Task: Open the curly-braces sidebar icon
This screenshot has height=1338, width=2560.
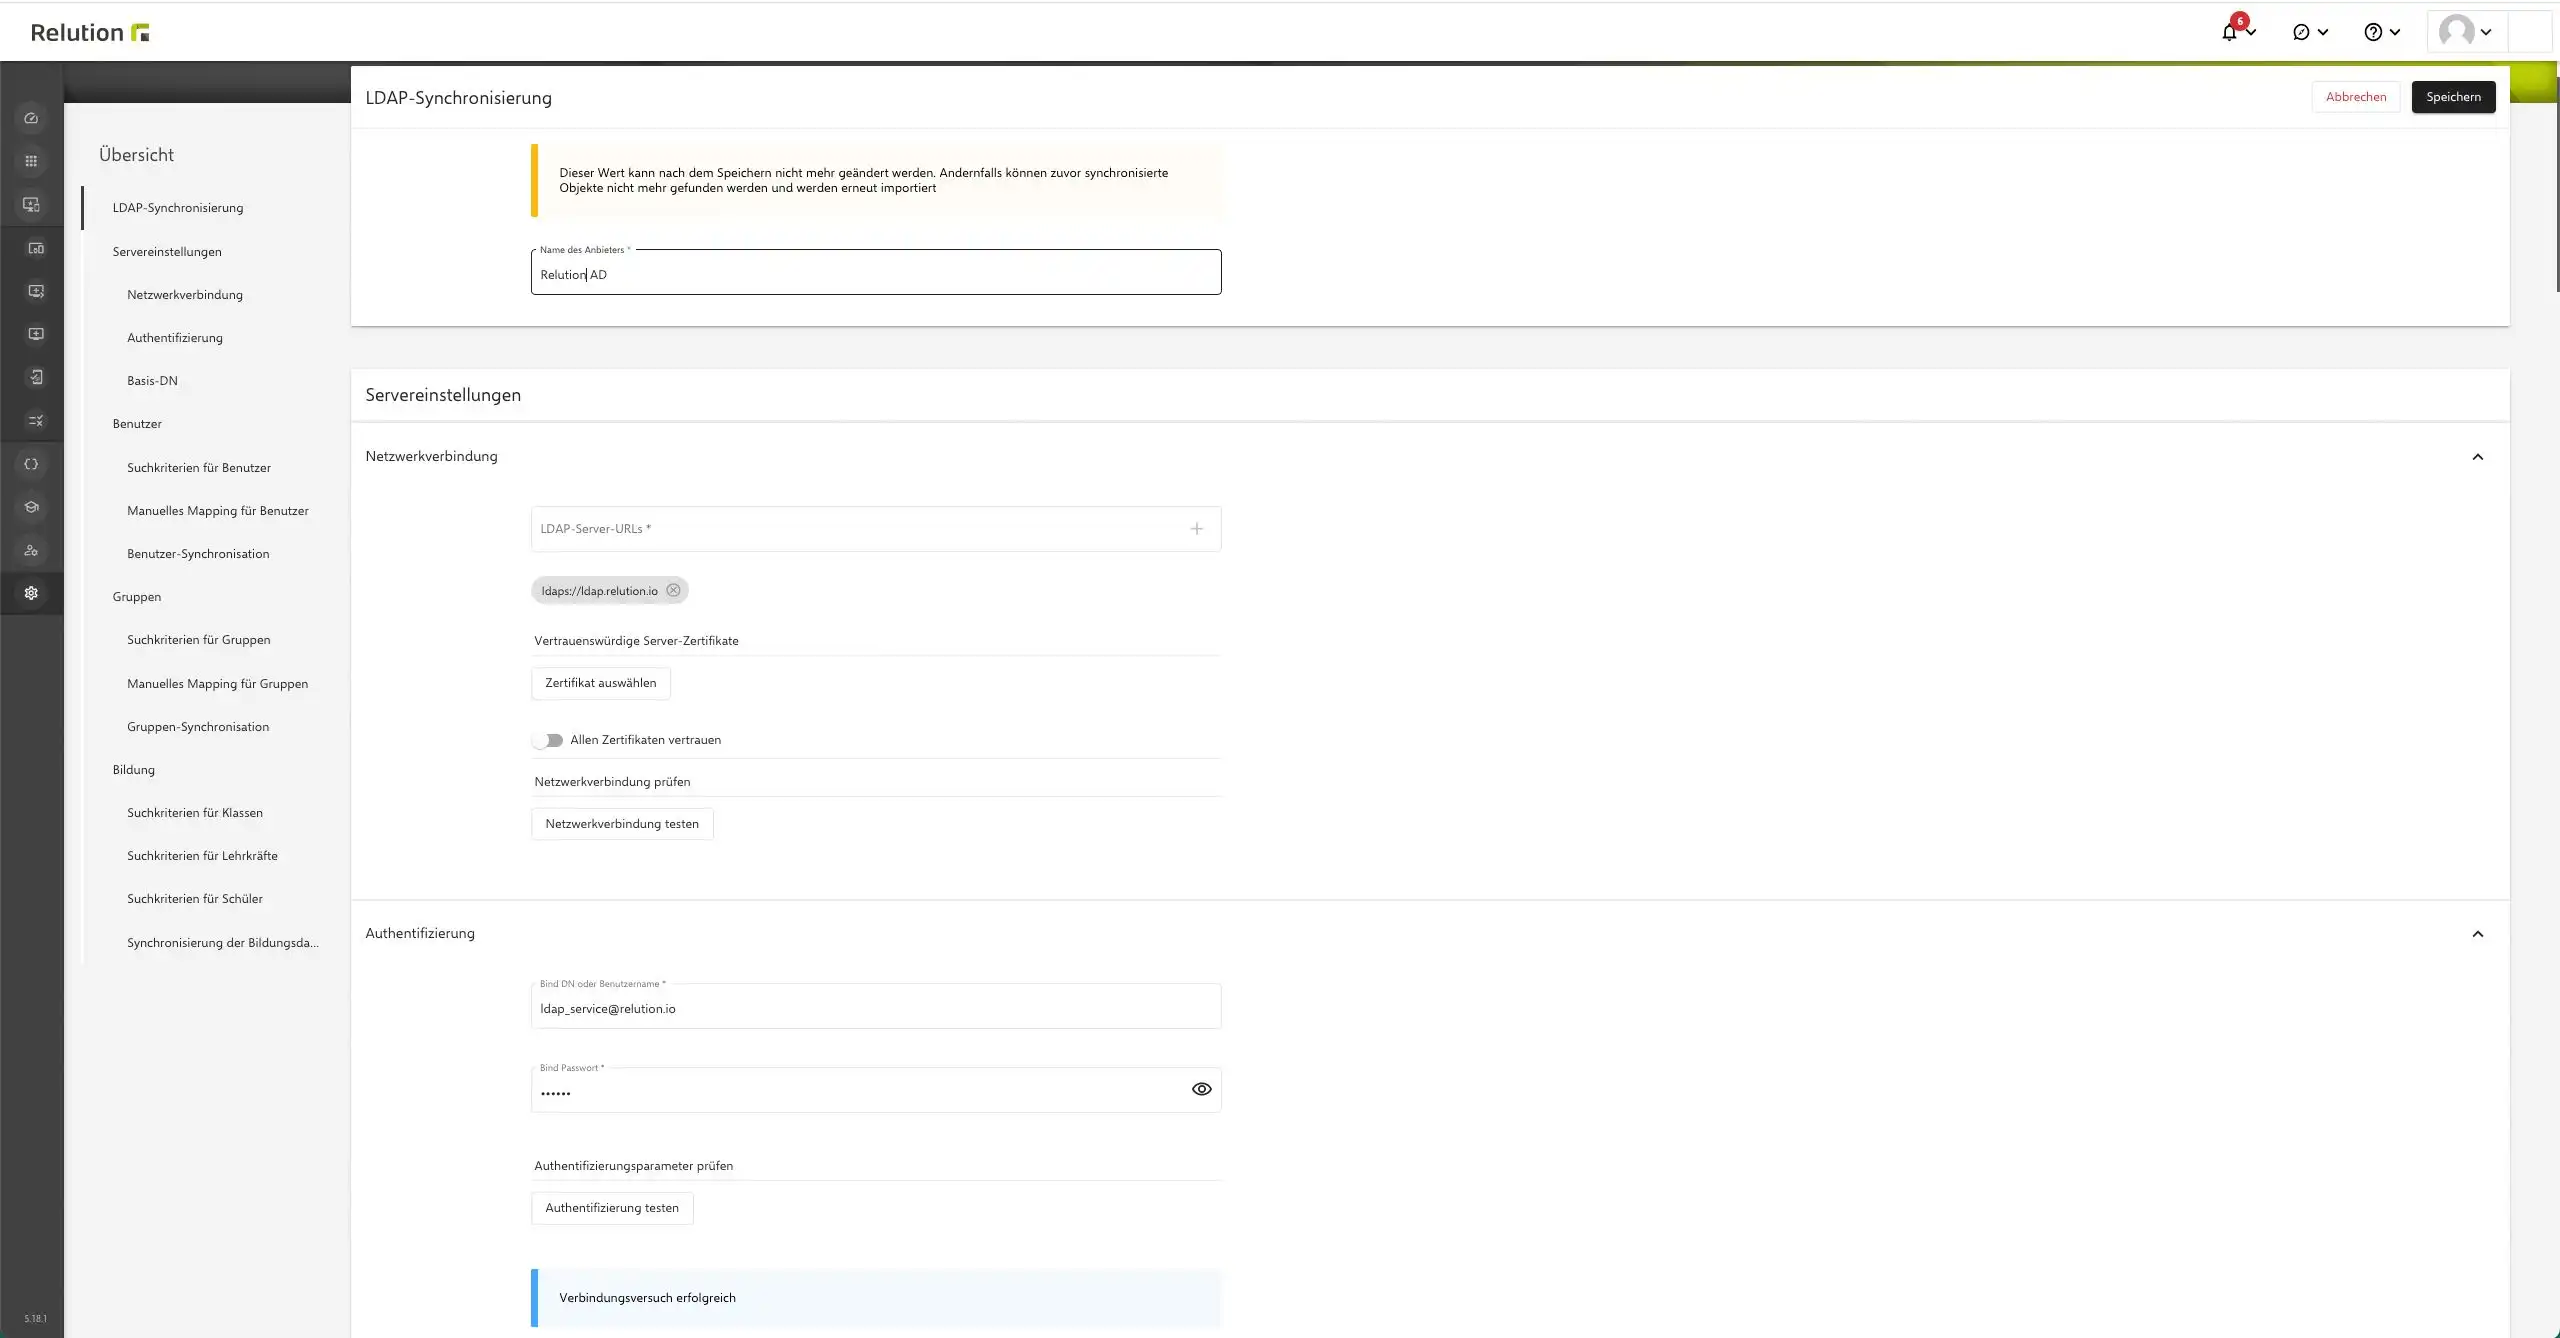Action: (31, 464)
